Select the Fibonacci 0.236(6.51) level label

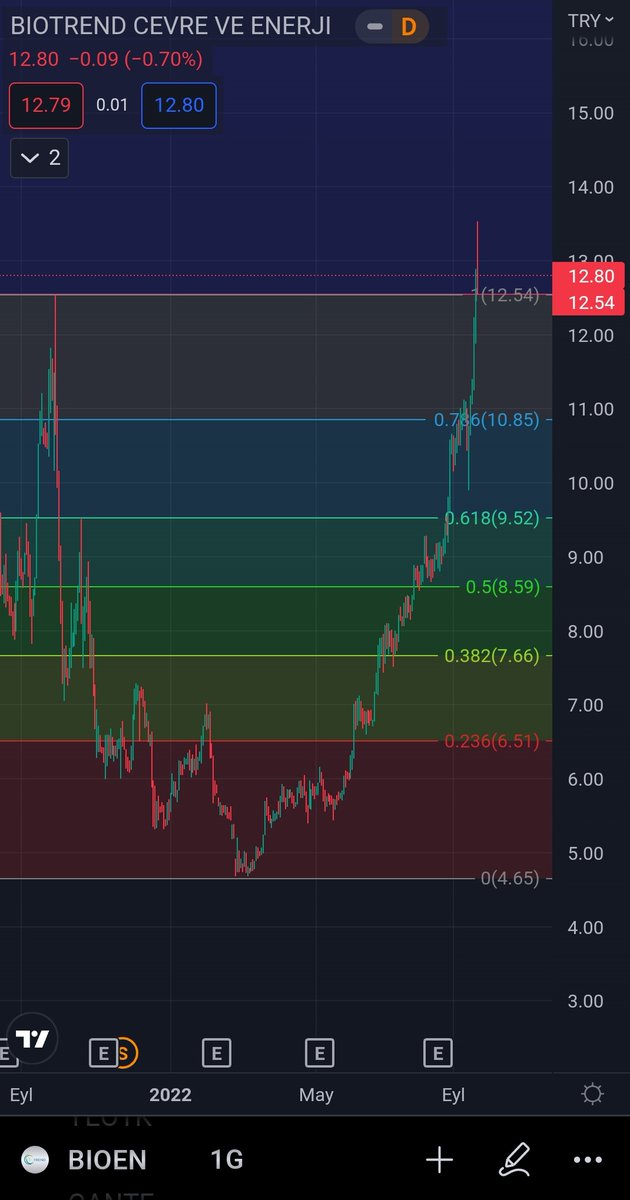[x=491, y=741]
